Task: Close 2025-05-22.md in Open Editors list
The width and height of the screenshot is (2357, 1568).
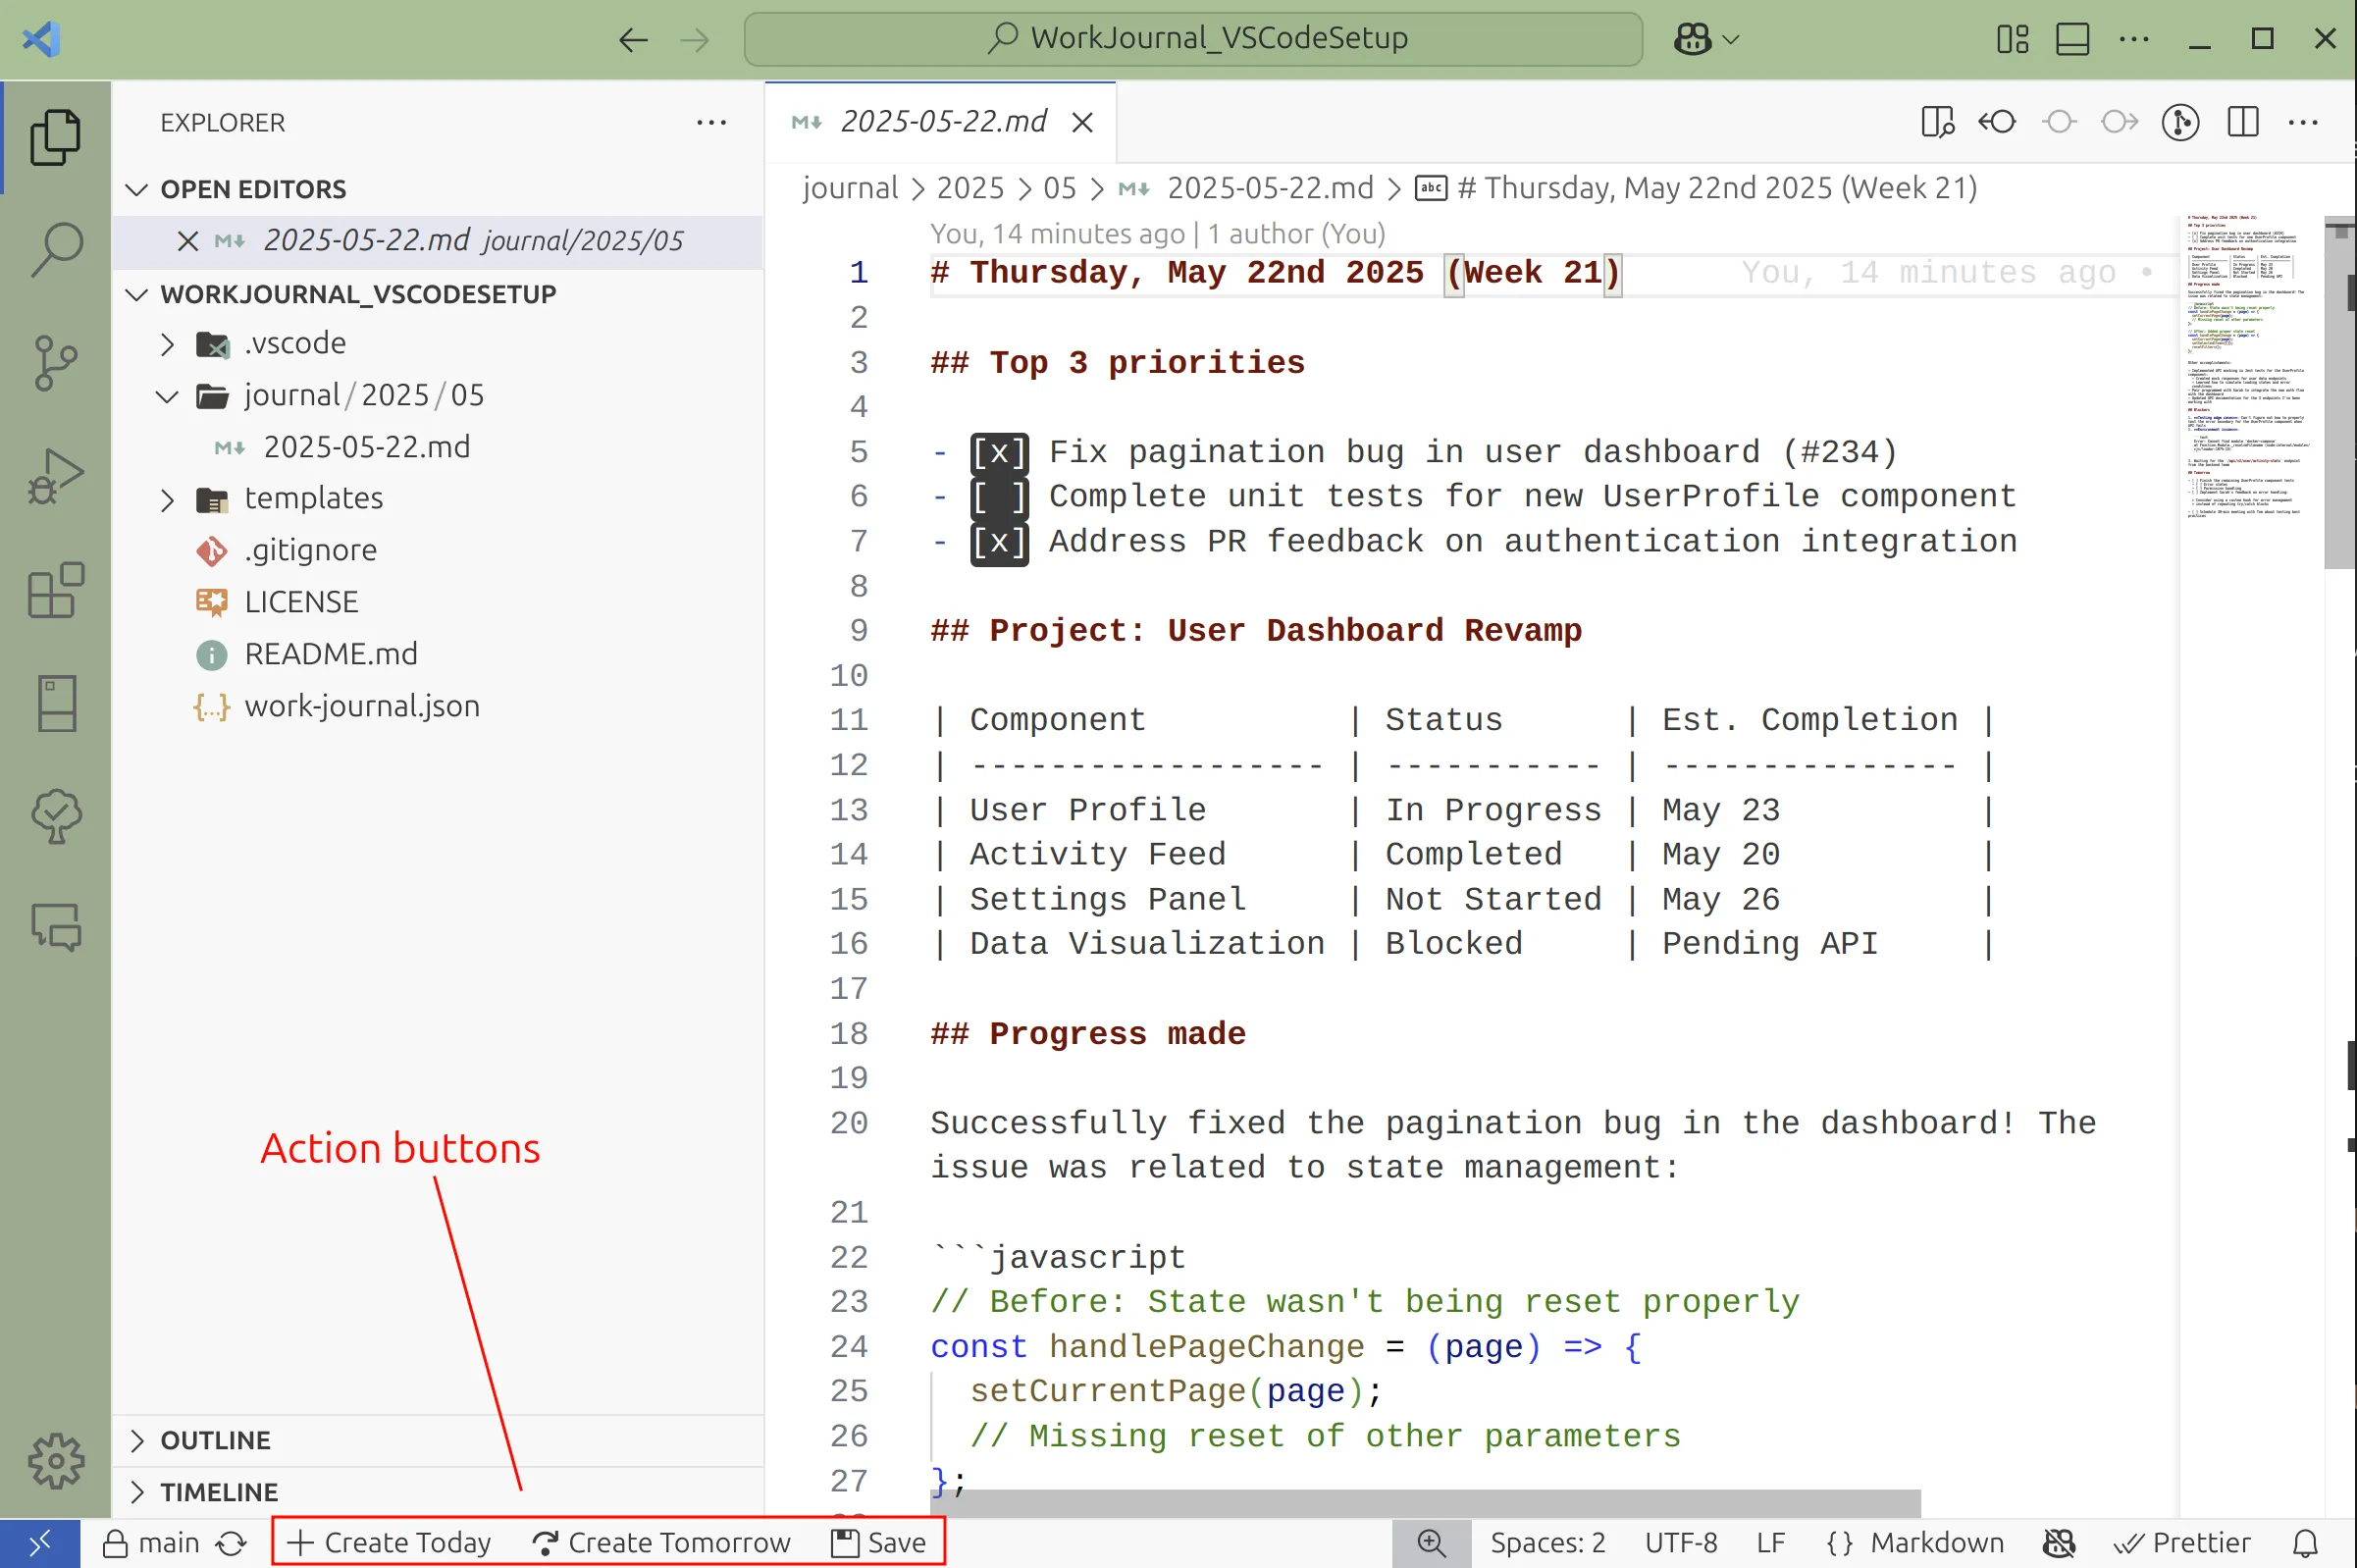Action: click(x=187, y=241)
